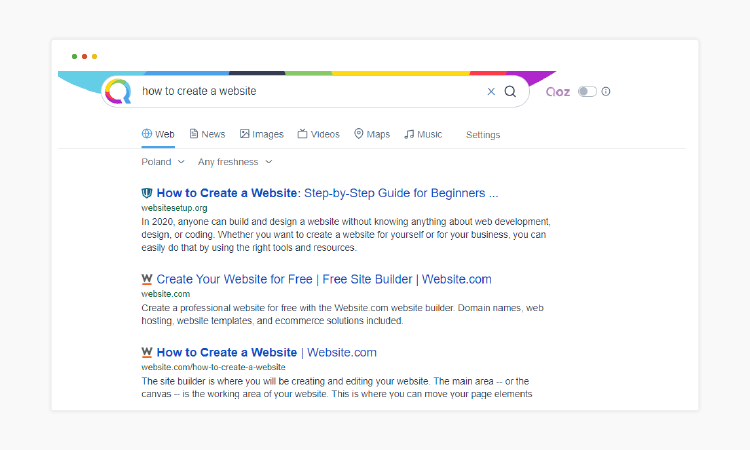Screen dimensions: 750x450
Task: Click the note icon on Music tab
Action: (409, 134)
